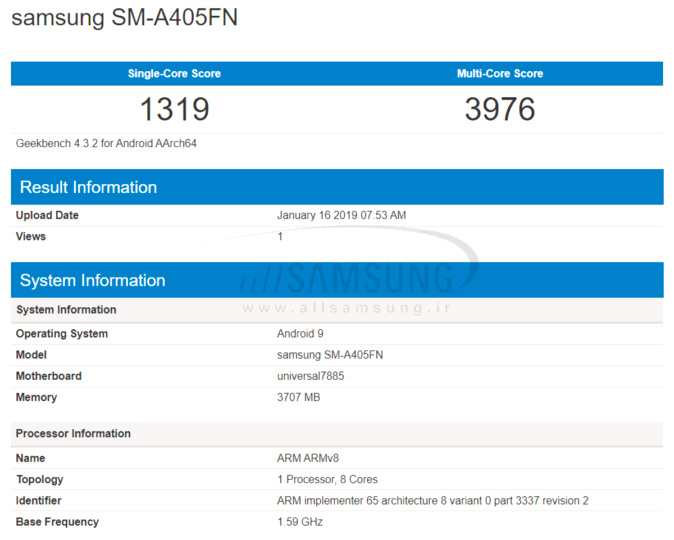The image size is (674, 540).
Task: Select the Multi-Core Score header
Action: [500, 74]
